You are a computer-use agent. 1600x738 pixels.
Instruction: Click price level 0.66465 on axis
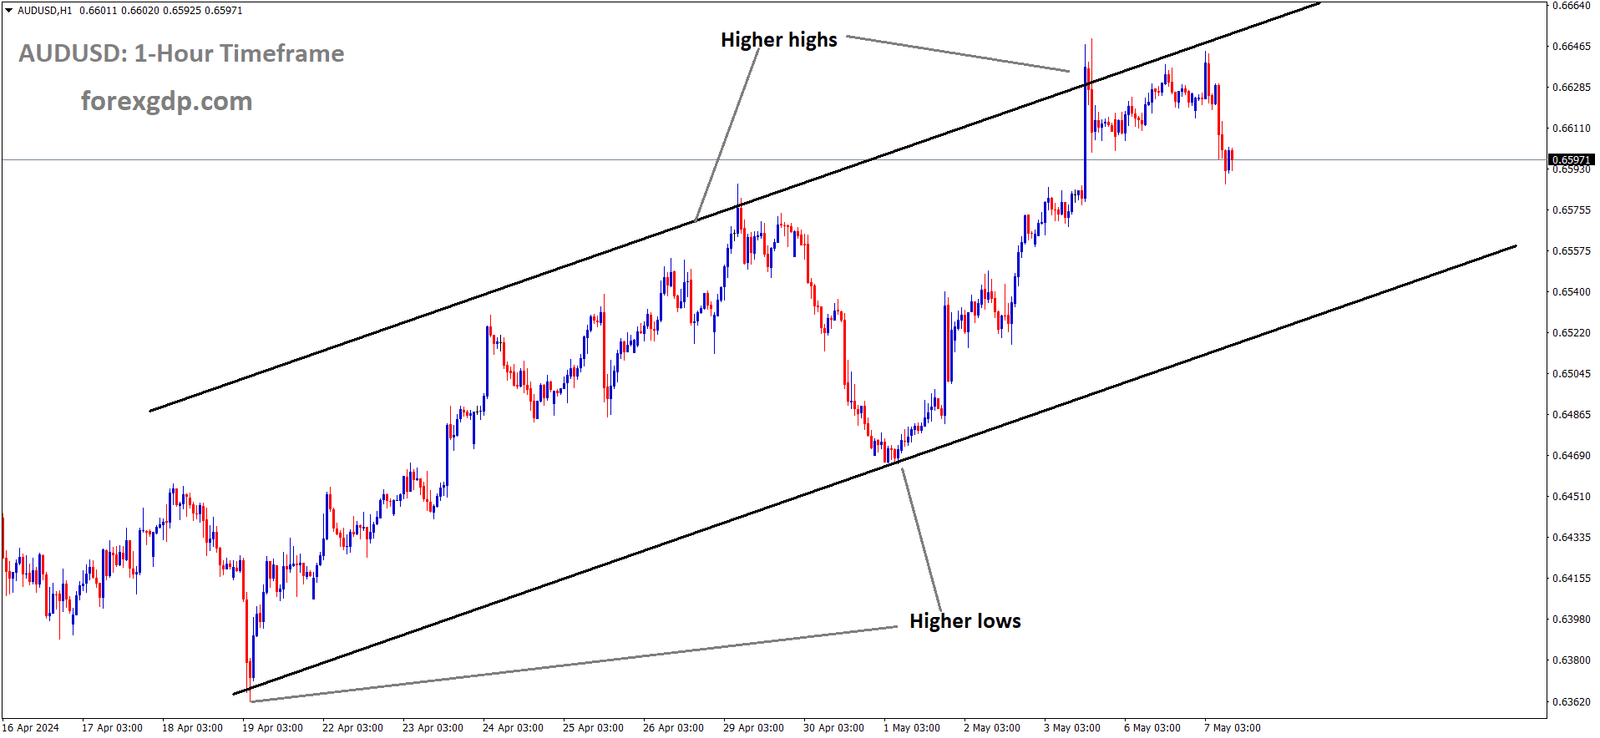(1571, 46)
